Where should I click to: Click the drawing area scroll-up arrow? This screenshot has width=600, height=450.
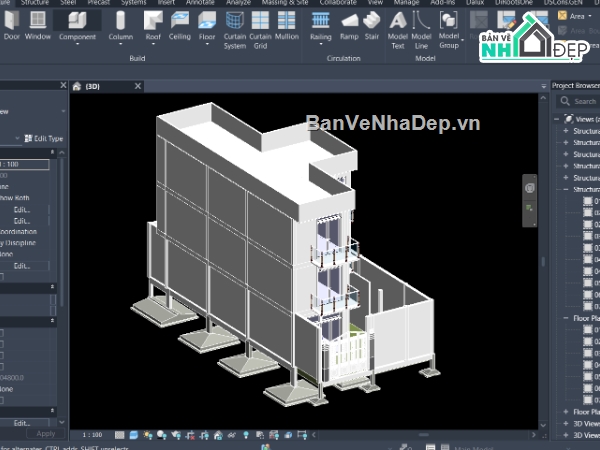pyautogui.click(x=543, y=98)
